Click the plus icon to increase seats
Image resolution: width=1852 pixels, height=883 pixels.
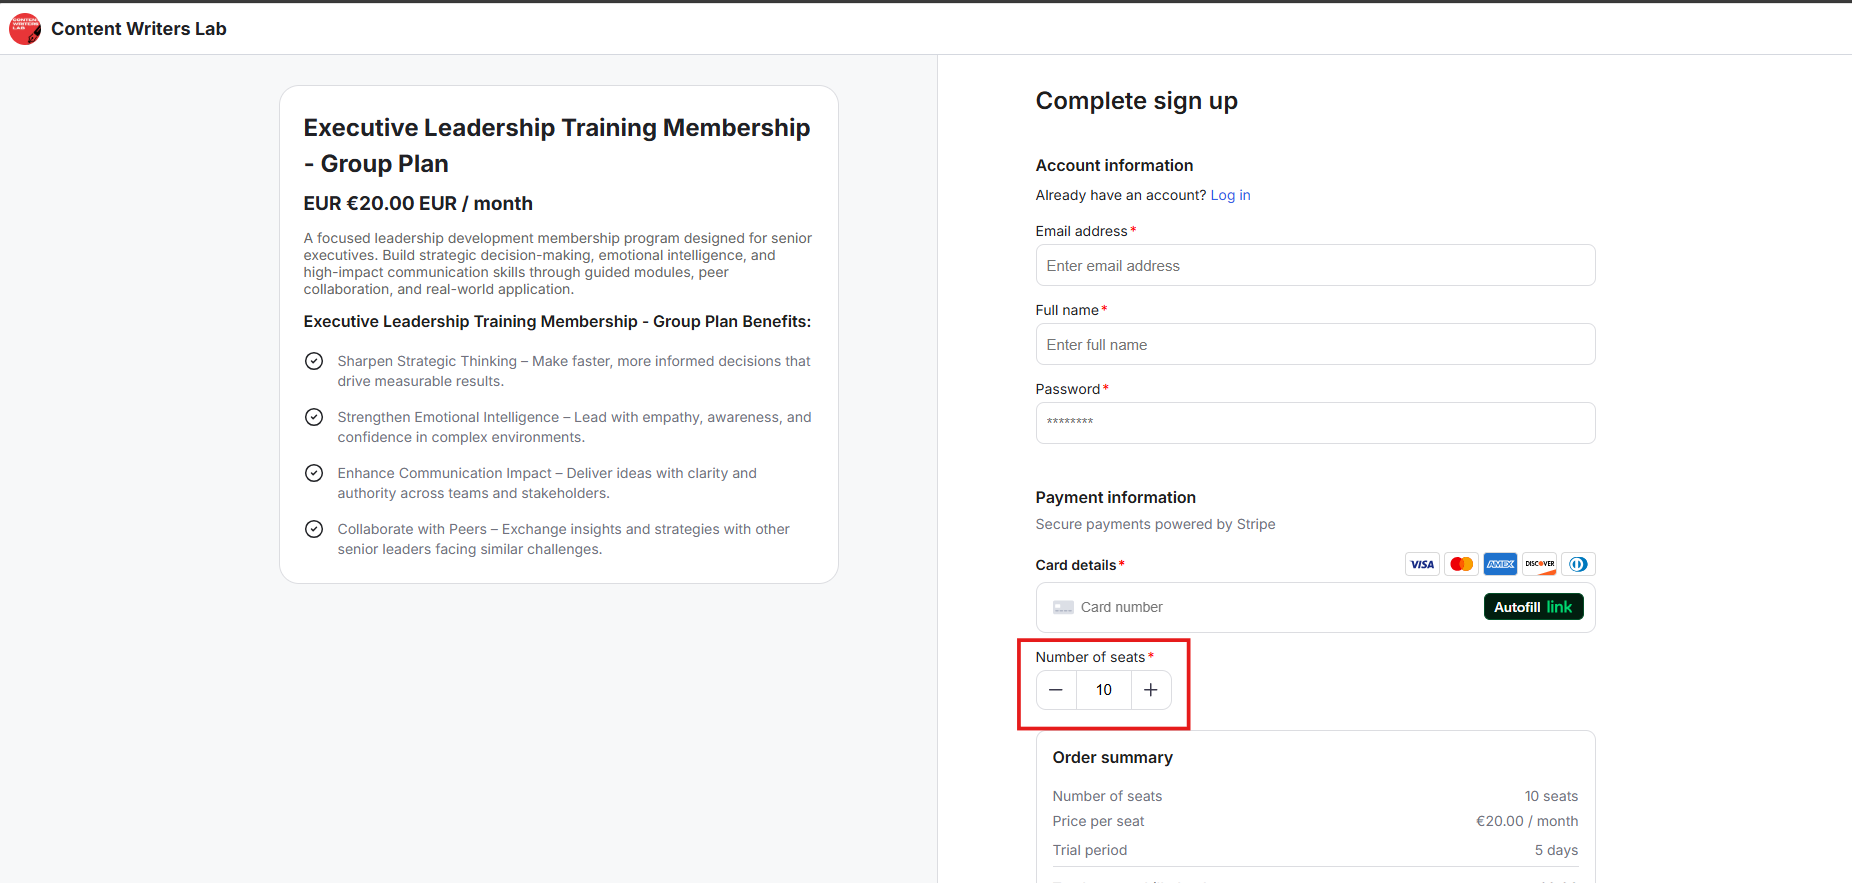tap(1151, 690)
